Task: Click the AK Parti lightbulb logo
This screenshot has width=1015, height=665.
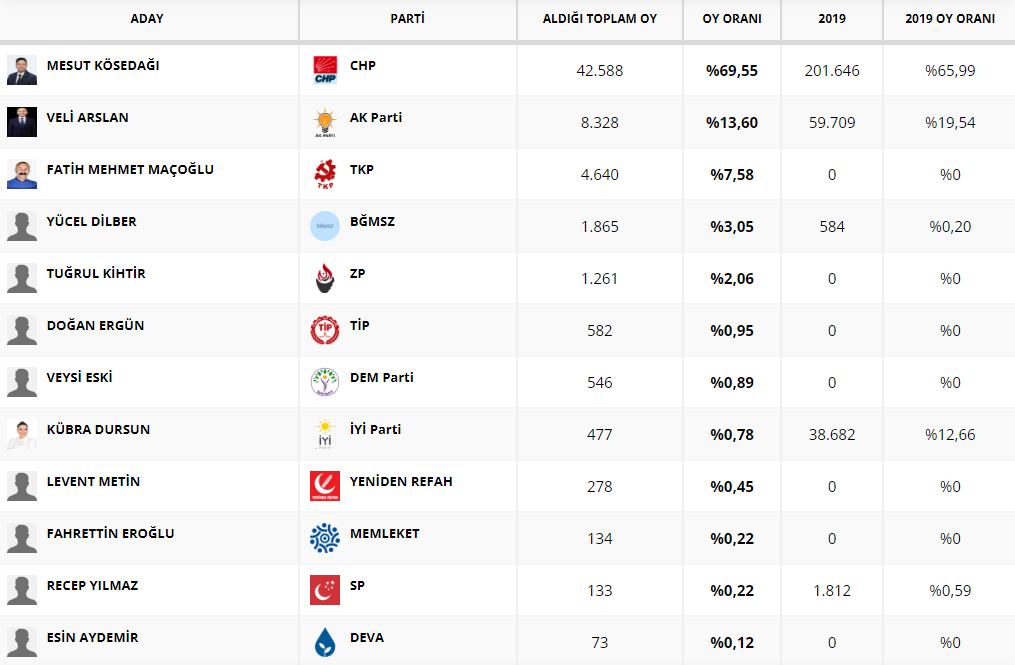Action: (x=325, y=122)
